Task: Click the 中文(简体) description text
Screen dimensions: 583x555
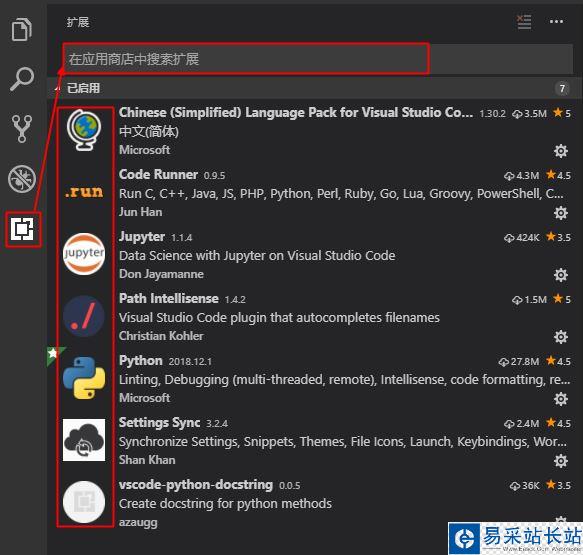Action: coord(149,131)
